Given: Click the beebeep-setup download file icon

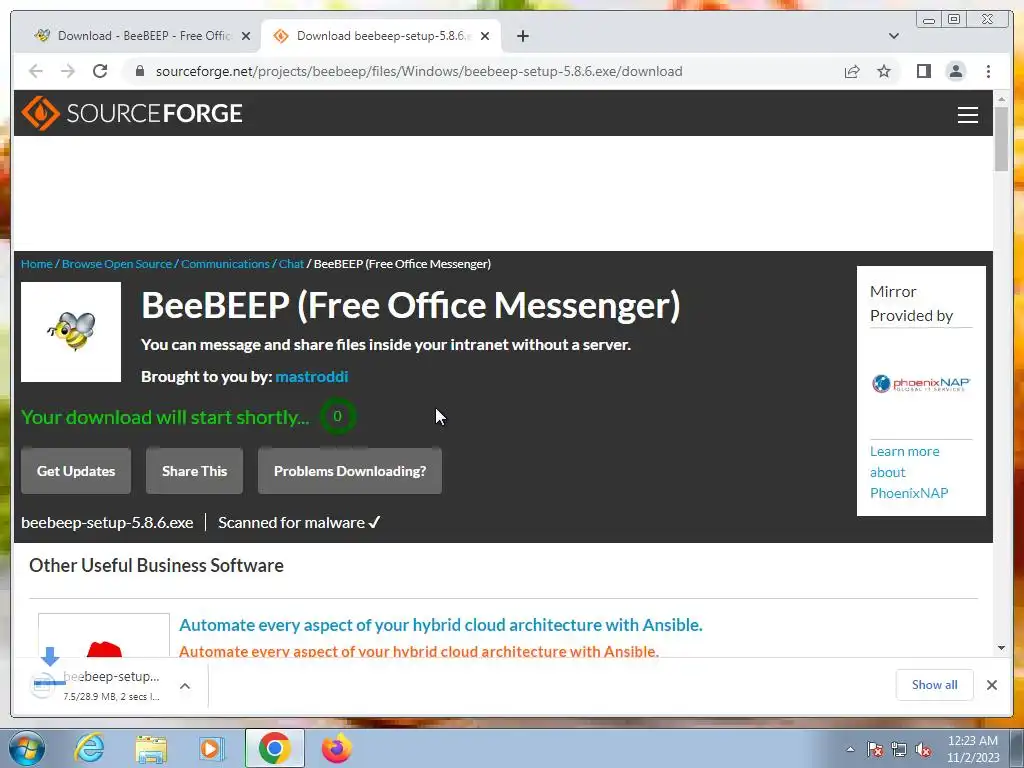Looking at the screenshot, I should (x=43, y=684).
